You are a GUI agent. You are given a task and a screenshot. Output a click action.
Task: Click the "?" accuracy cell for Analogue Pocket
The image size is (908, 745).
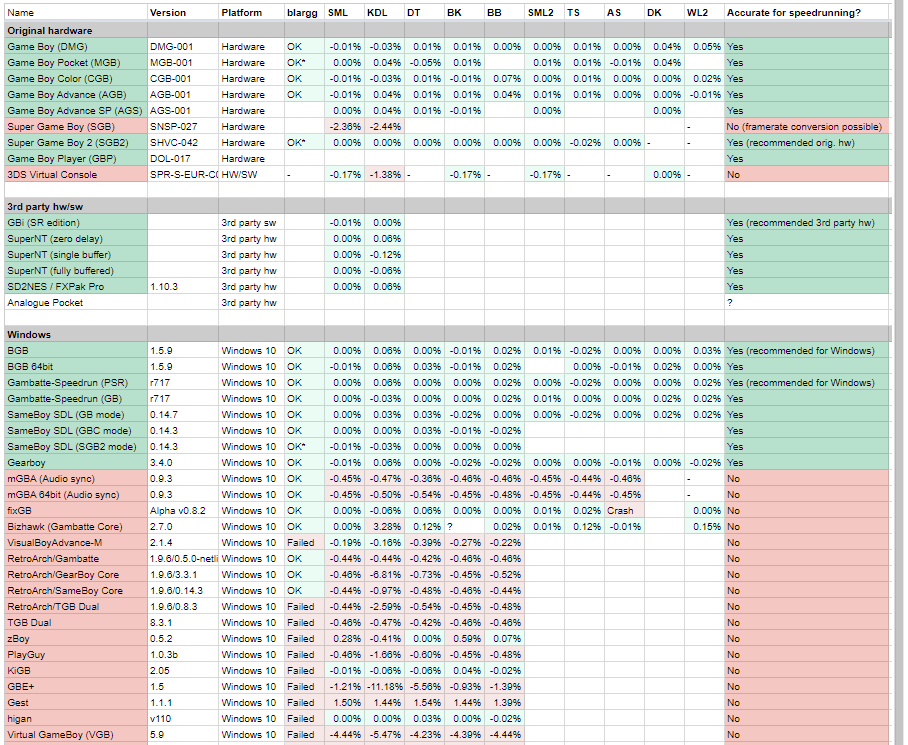[807, 302]
